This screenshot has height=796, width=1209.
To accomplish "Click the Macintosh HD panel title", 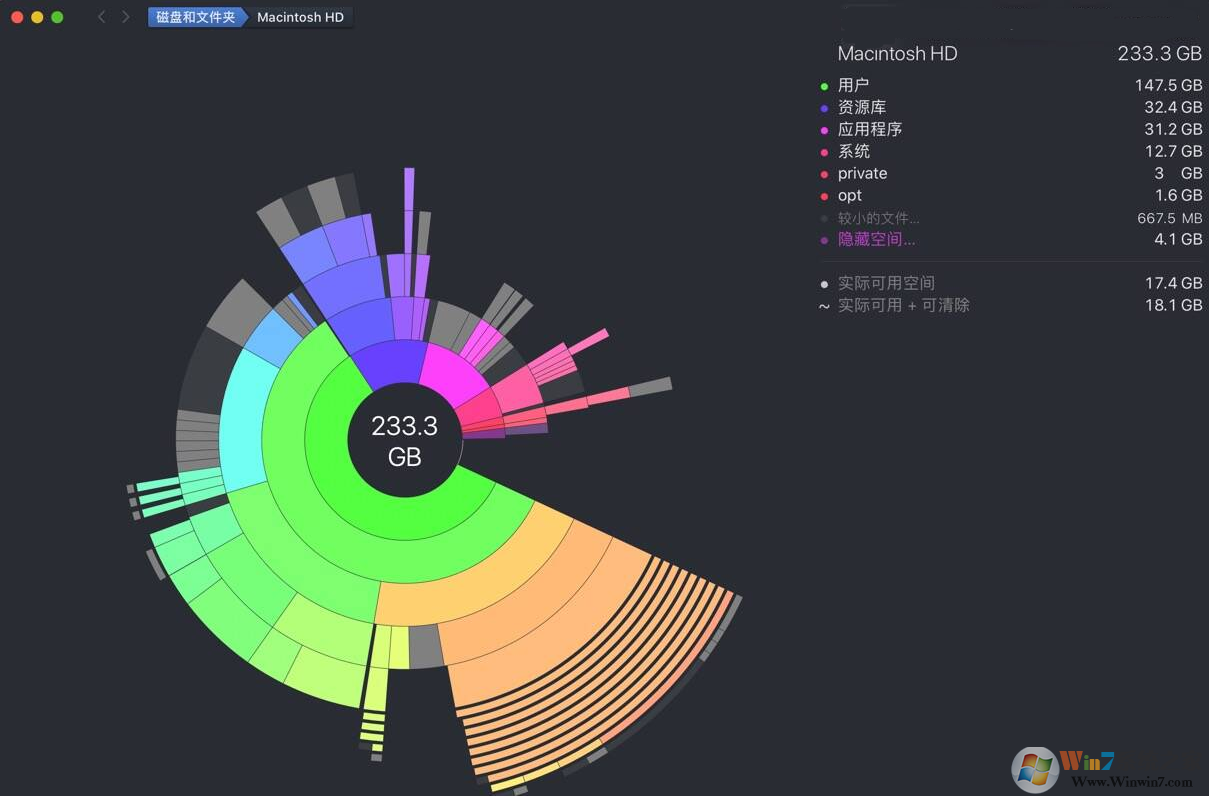I will click(897, 53).
